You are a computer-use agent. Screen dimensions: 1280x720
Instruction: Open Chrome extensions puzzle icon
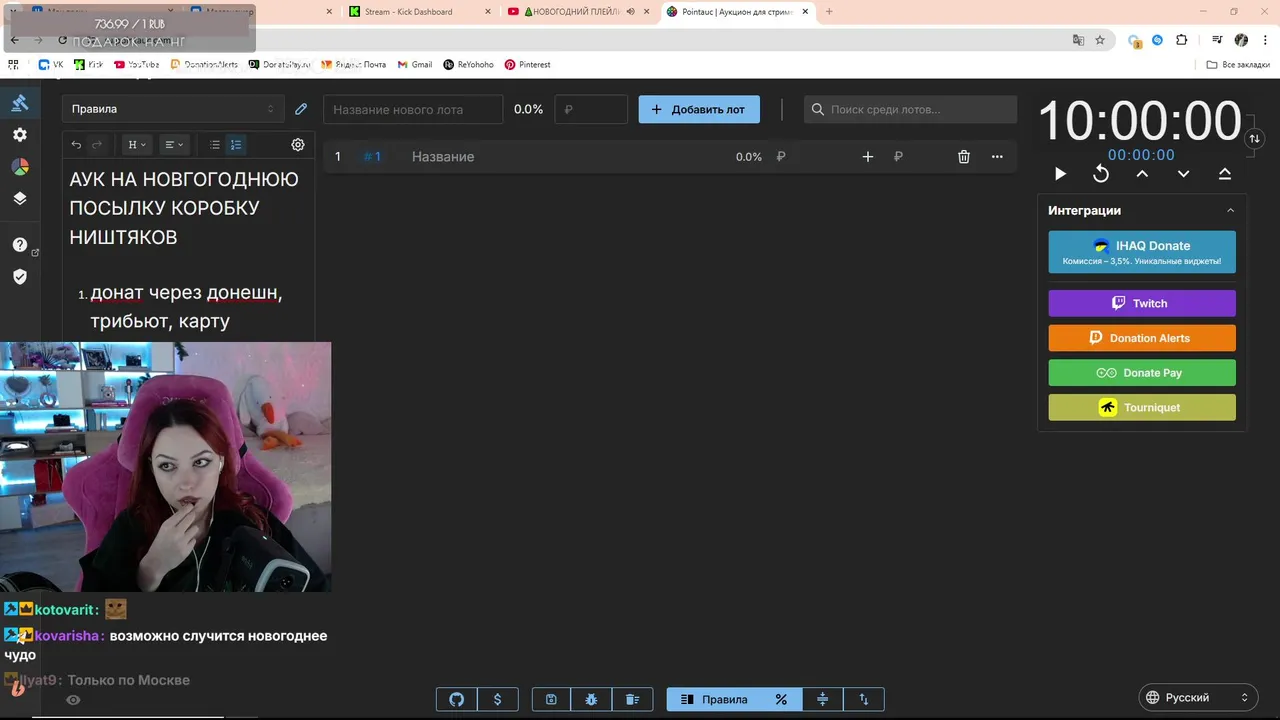pyautogui.click(x=1182, y=40)
